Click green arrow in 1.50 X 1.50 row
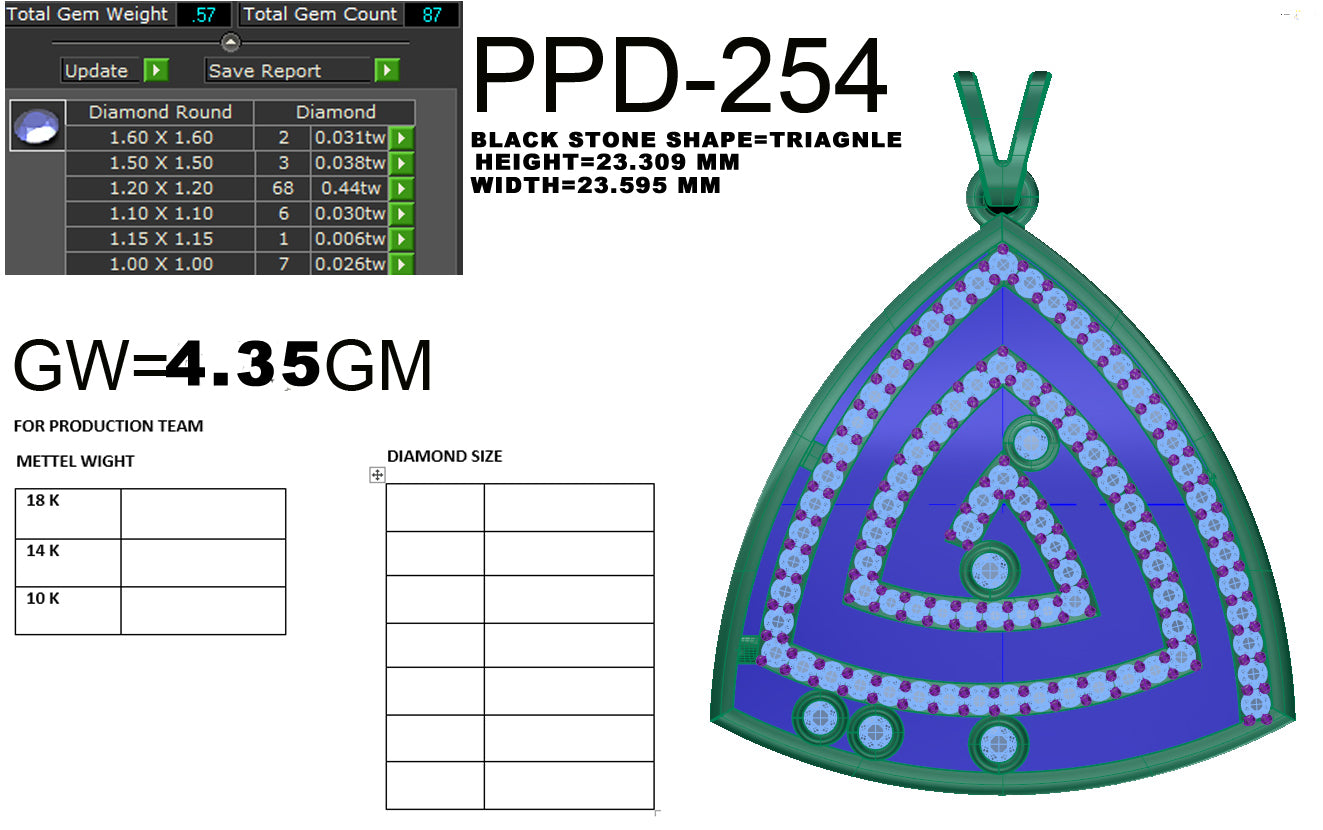The height and width of the screenshot is (830, 1323). tap(402, 163)
